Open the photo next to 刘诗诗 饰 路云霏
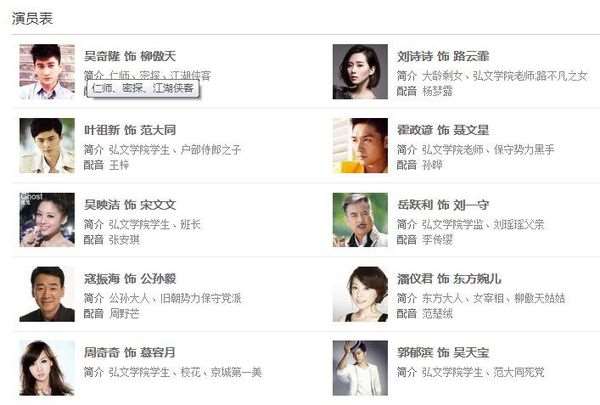Screen dimensions: 600x405 pyautogui.click(x=360, y=72)
